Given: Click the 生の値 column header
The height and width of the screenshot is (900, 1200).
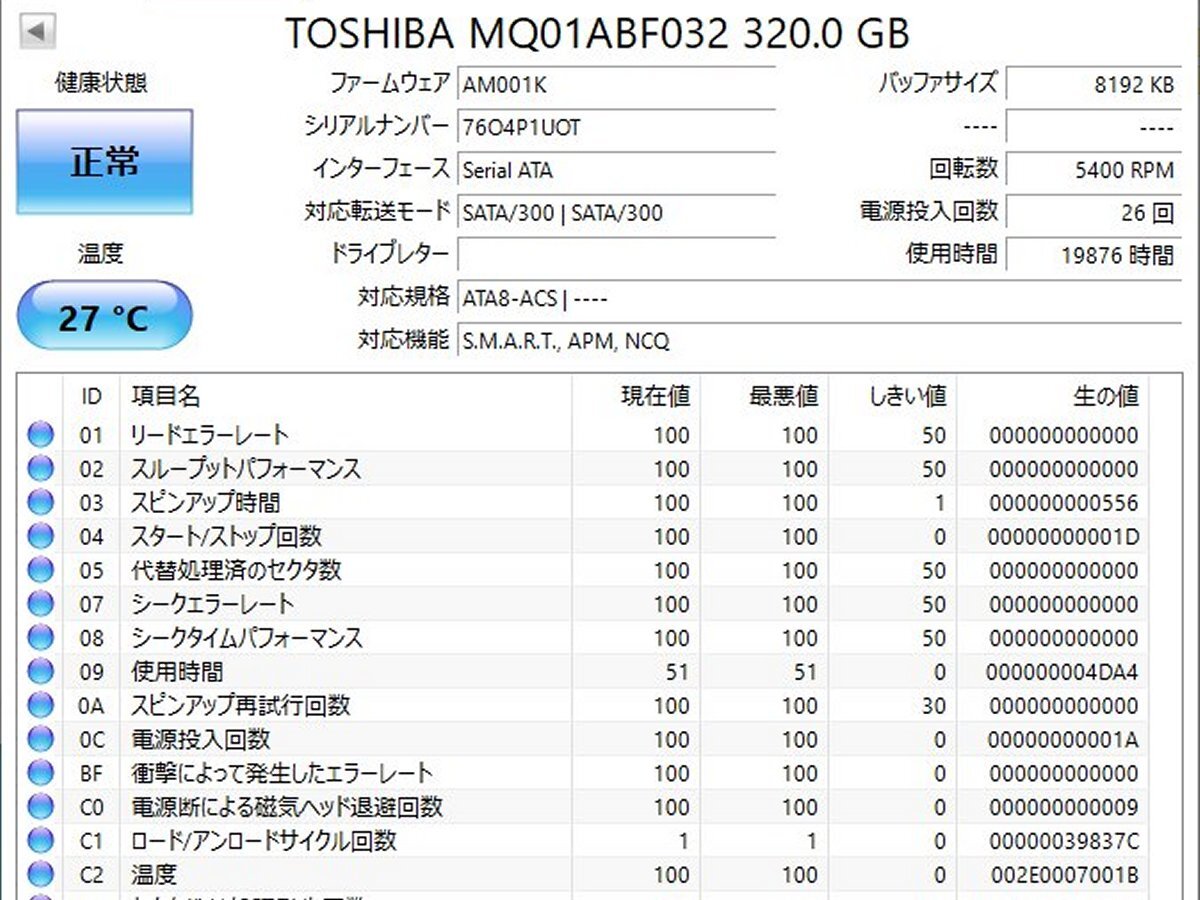Looking at the screenshot, I should [x=1052, y=396].
